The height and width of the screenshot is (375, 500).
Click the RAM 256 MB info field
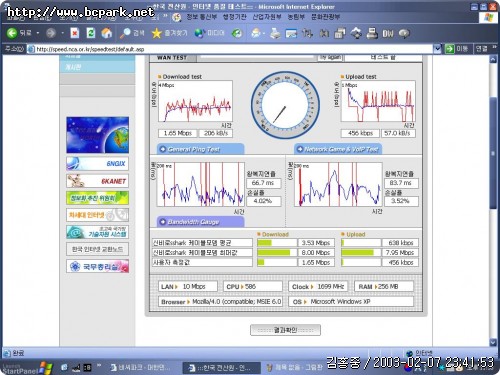click(384, 286)
